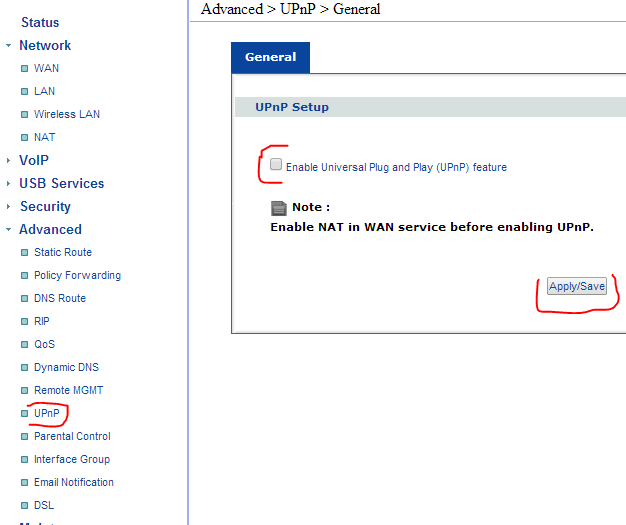Click the square icon beside WAN
The width and height of the screenshot is (626, 525).
pyautogui.click(x=25, y=69)
